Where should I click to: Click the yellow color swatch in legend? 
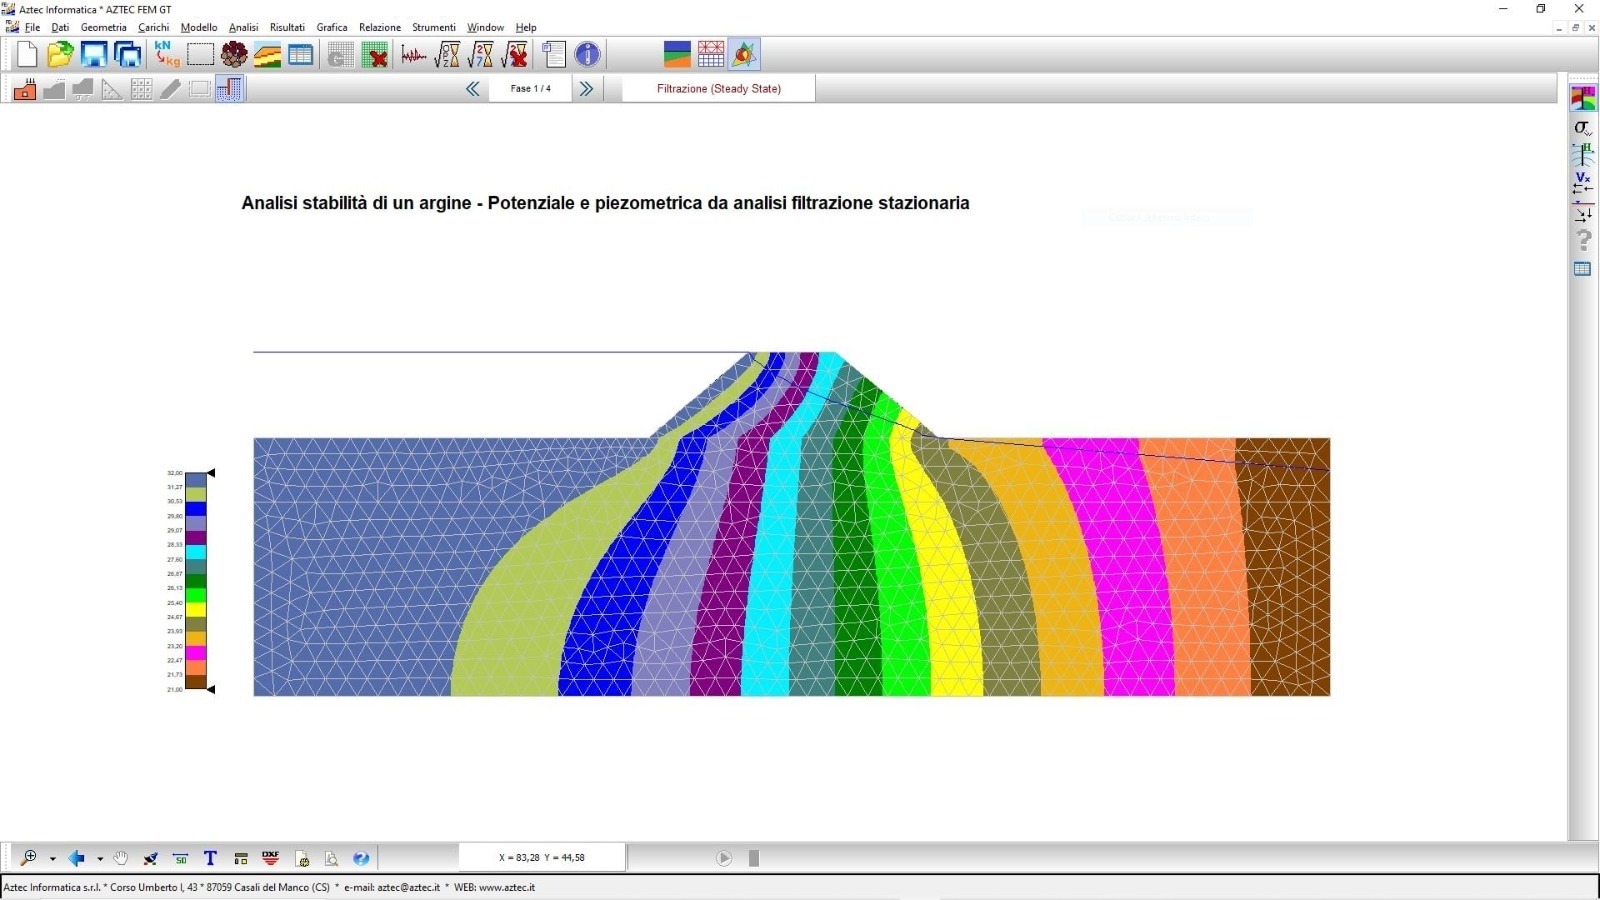pyautogui.click(x=196, y=609)
